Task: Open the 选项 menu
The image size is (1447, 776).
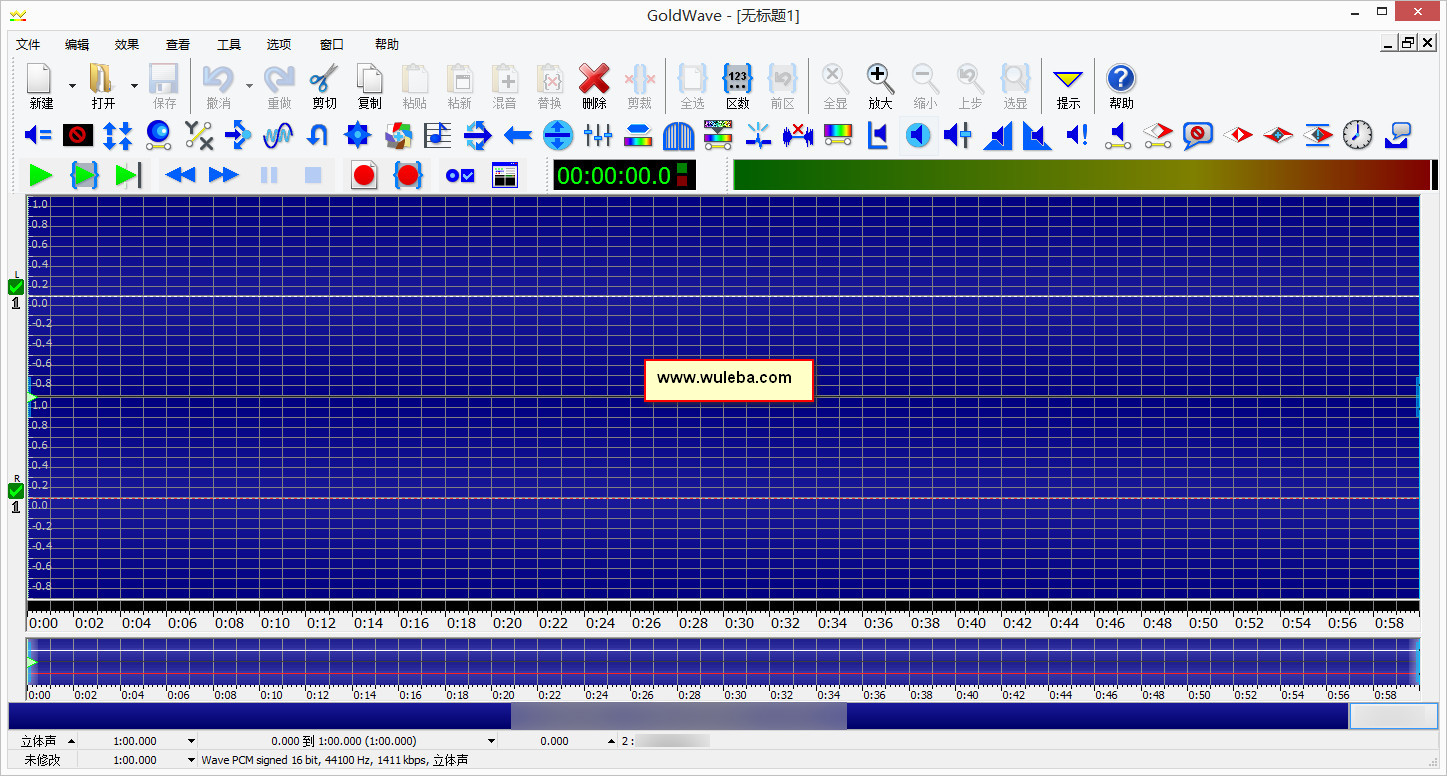Action: [279, 44]
